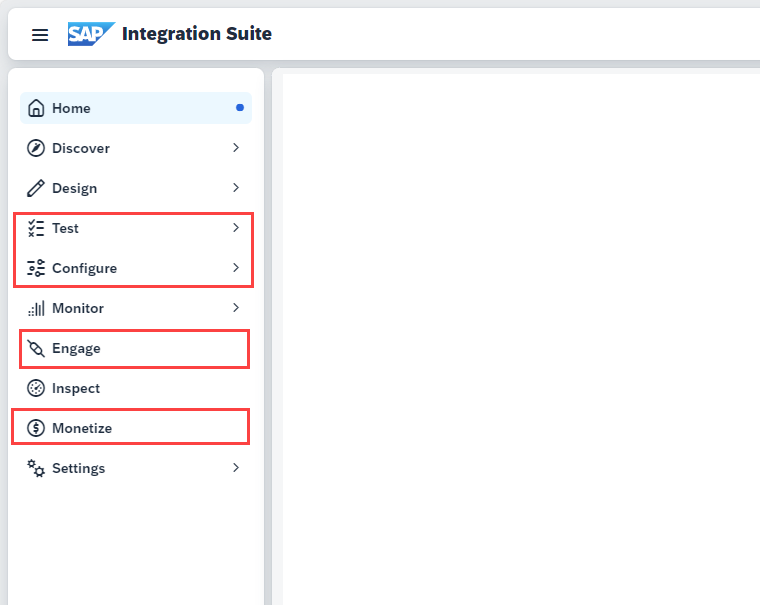The height and width of the screenshot is (607, 760).
Task: Click the Discover compass icon
Action: click(36, 148)
